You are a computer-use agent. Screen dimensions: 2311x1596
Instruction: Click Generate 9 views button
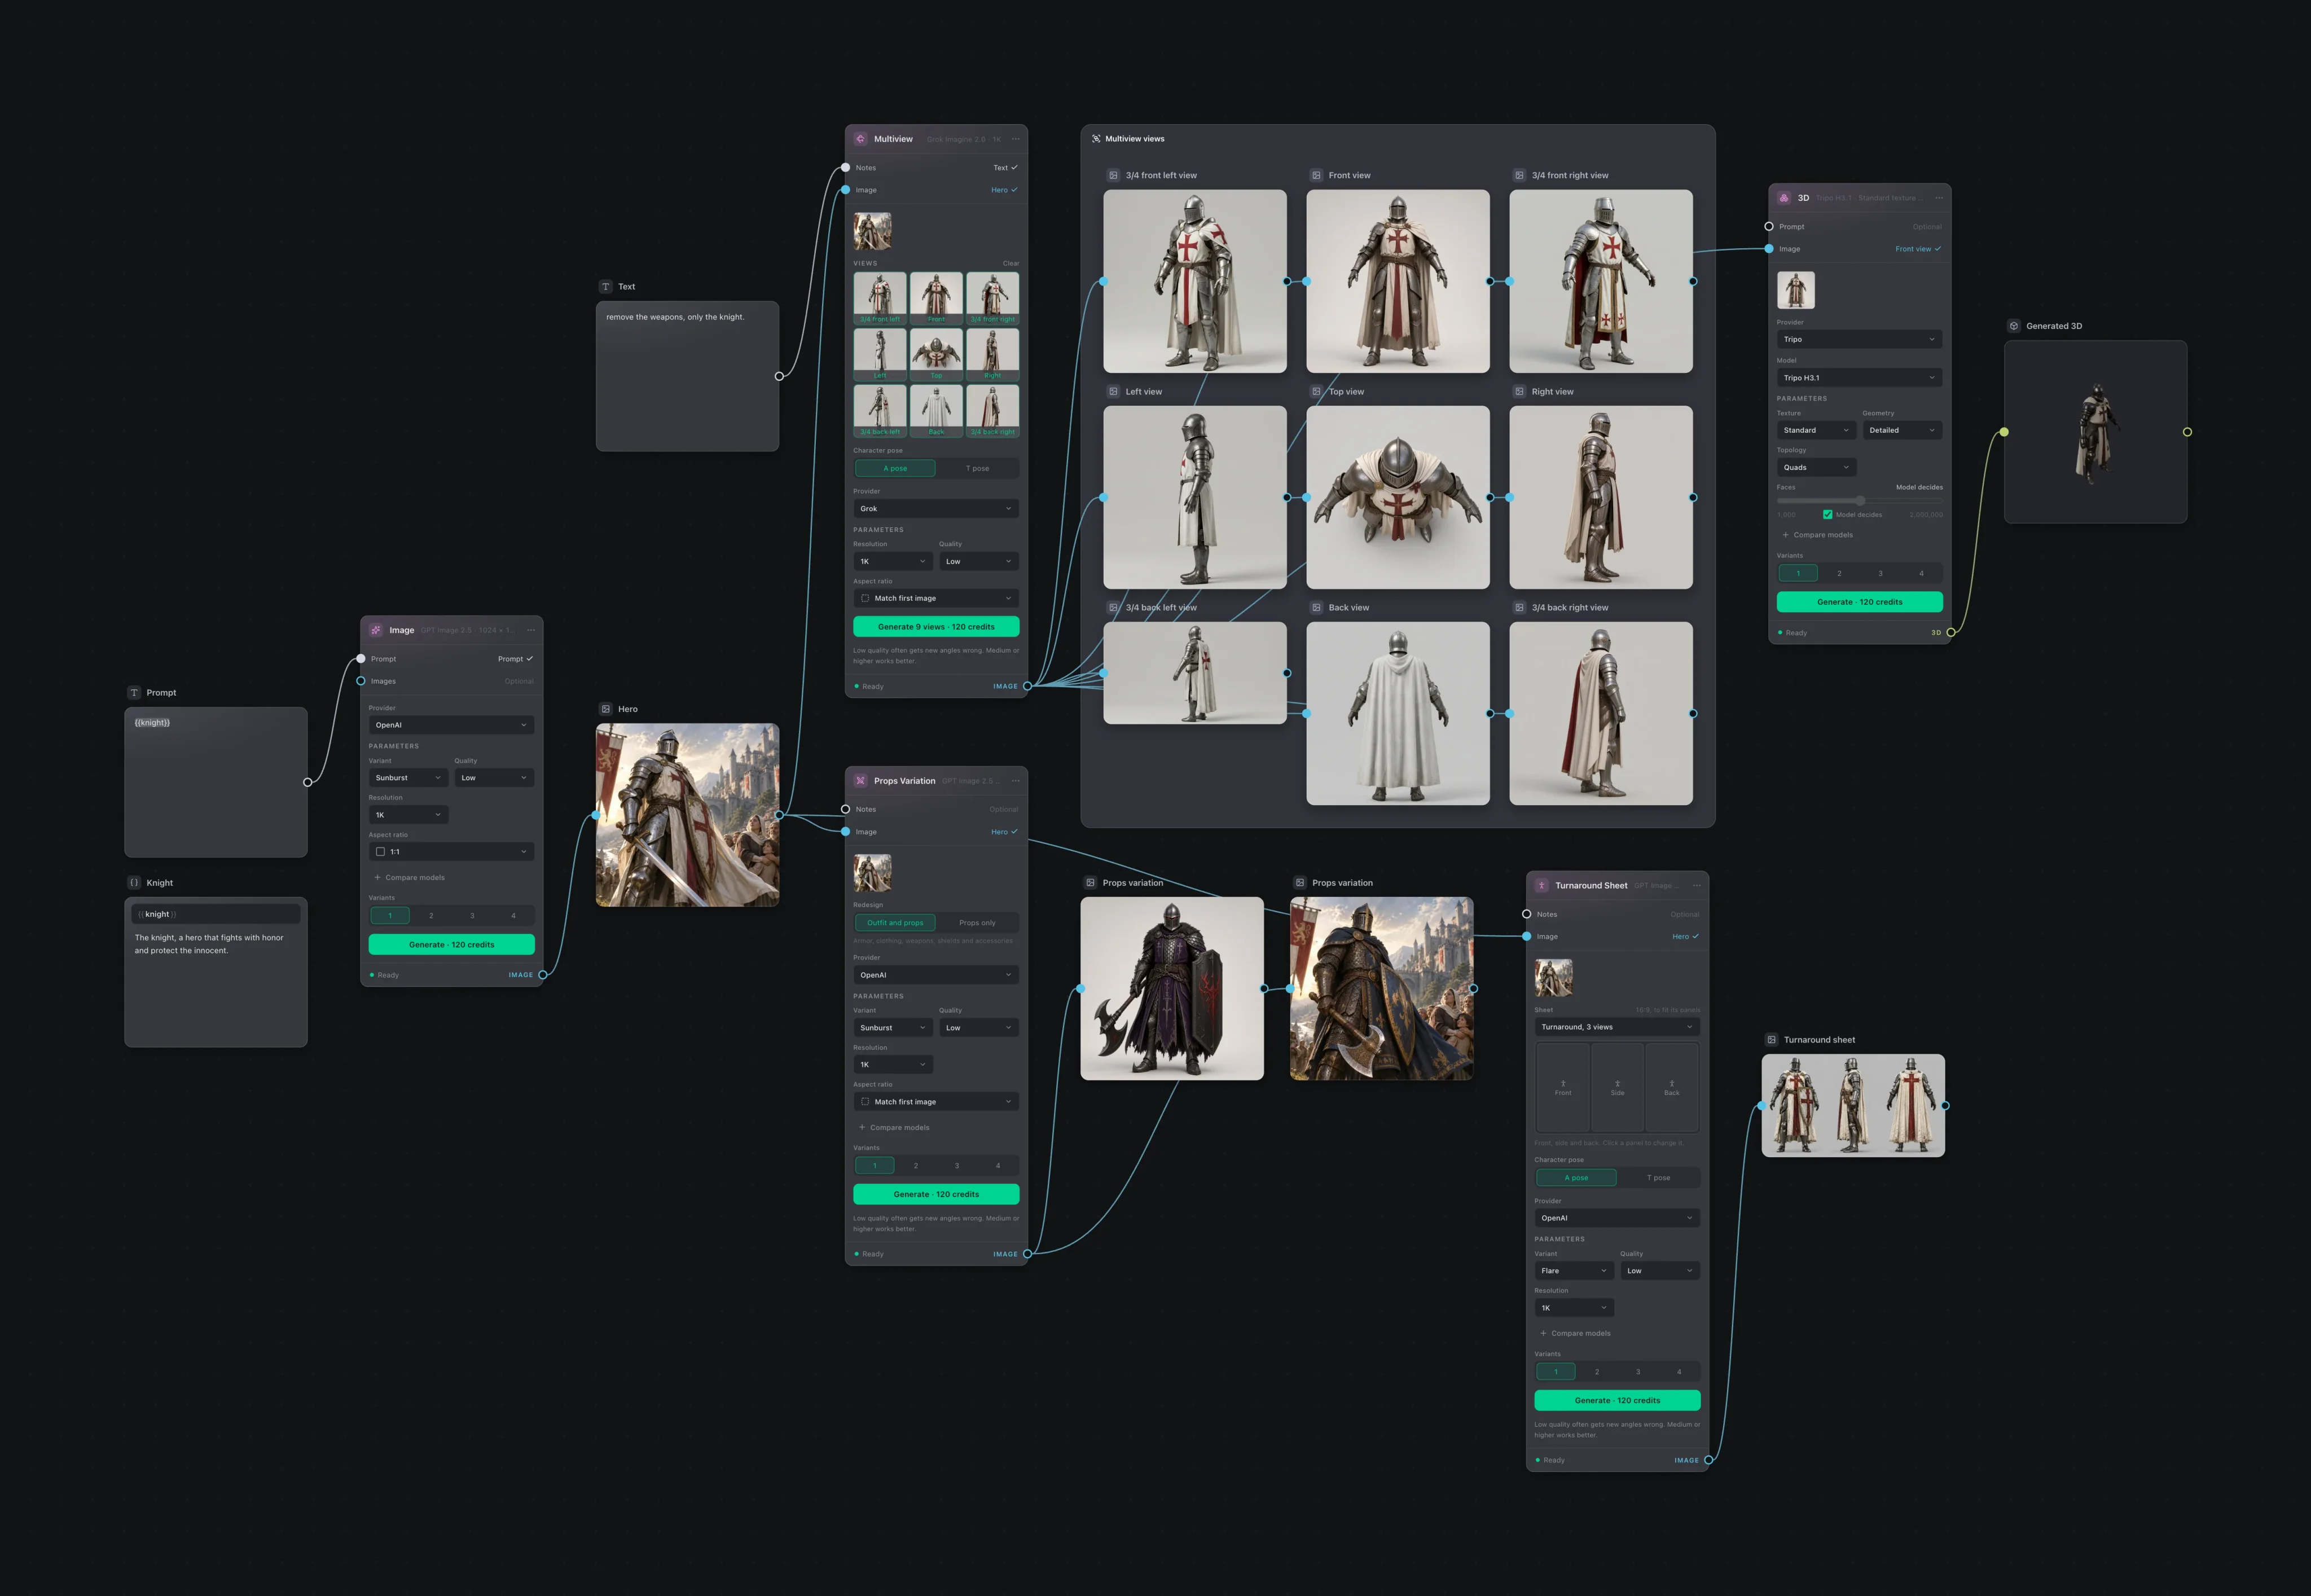coord(936,627)
